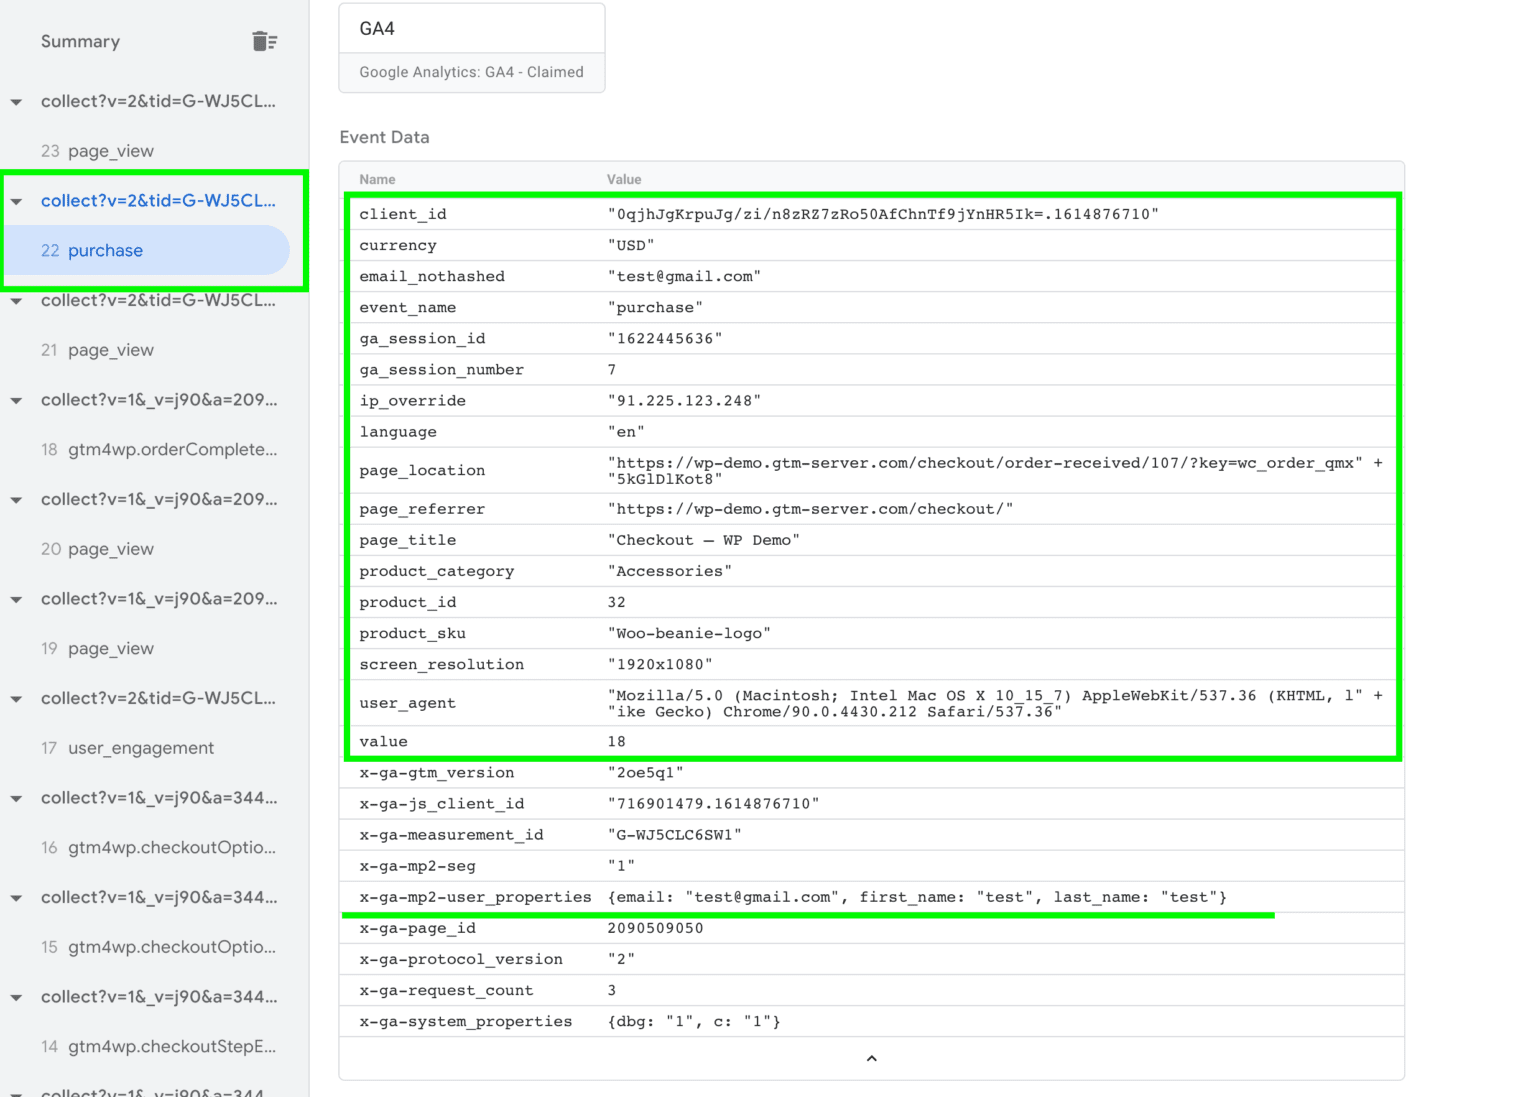Click the arrow next to the collect request above gtm4wp.orderComplete
The image size is (1536, 1097).
(15, 399)
